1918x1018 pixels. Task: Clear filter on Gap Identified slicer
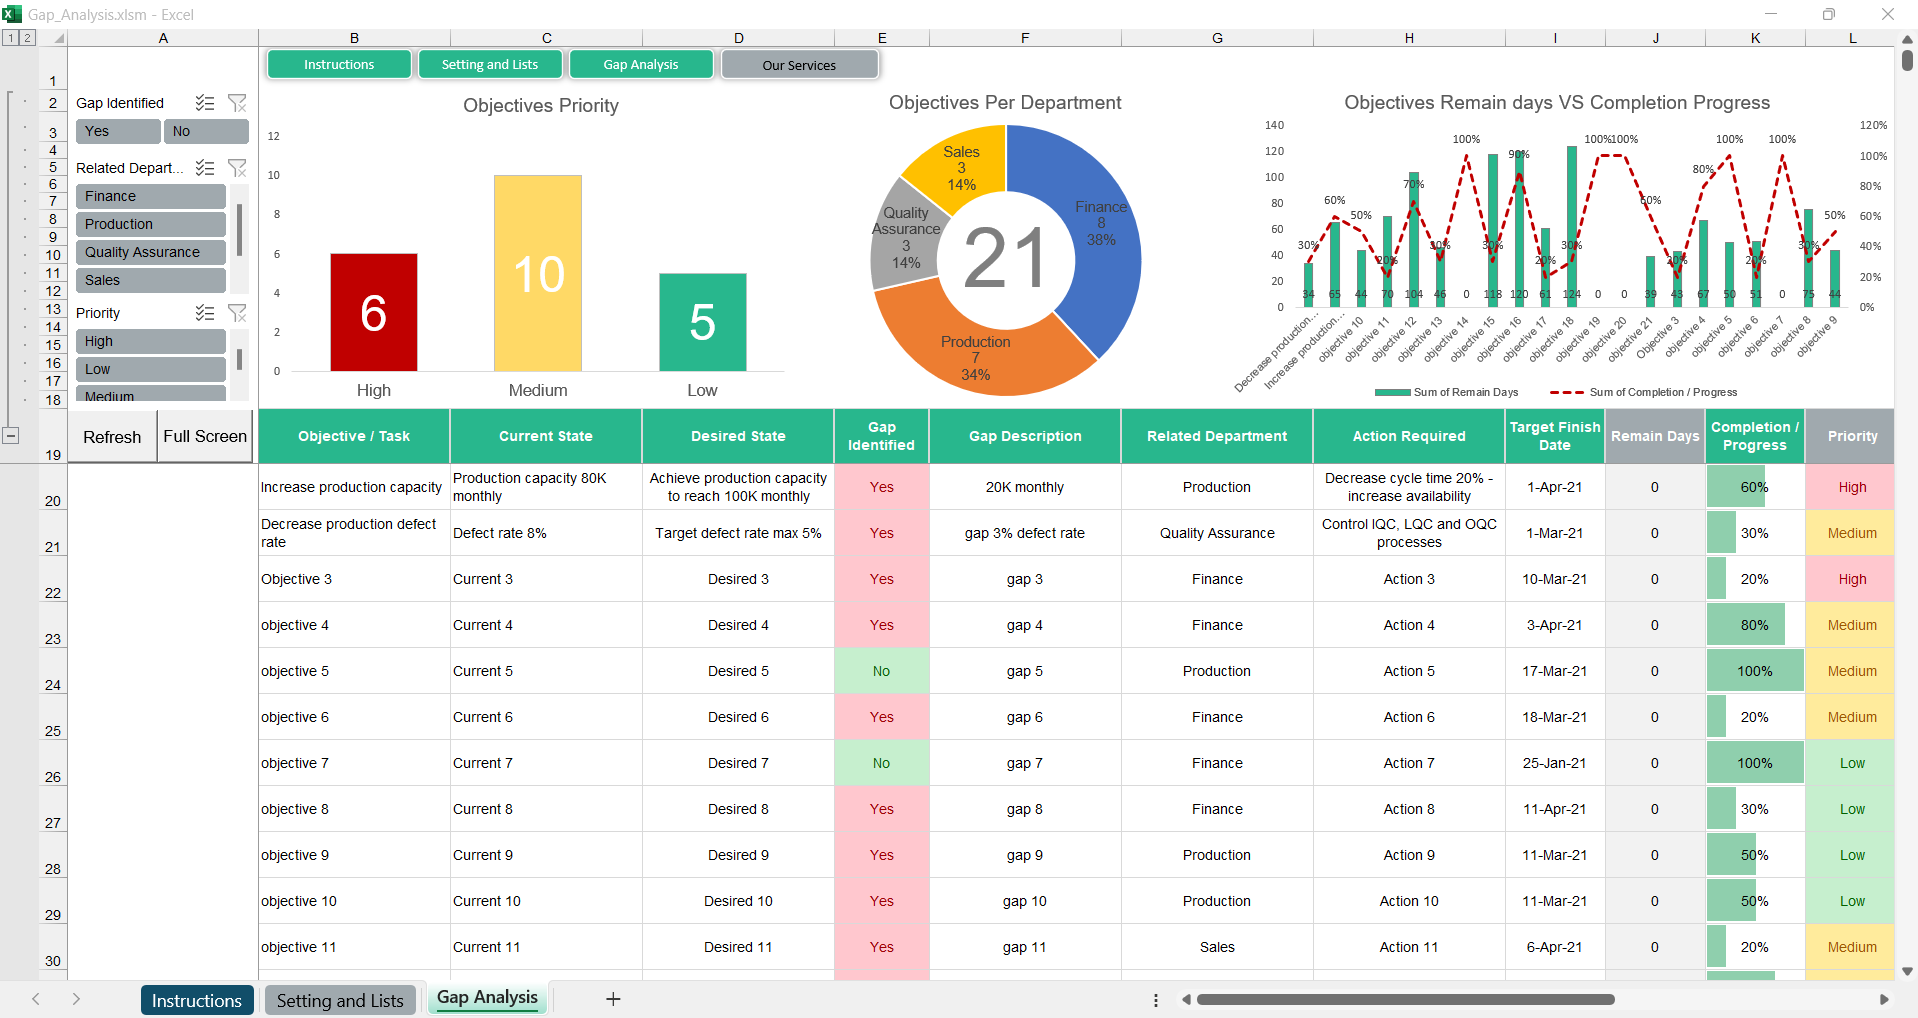(x=237, y=103)
